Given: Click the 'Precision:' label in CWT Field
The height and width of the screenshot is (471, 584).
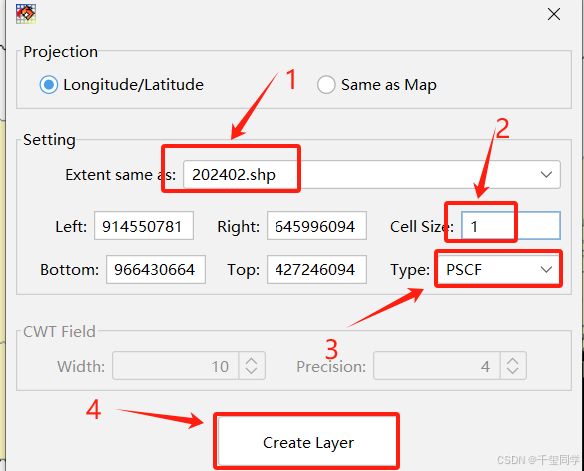Looking at the screenshot, I should (331, 366).
